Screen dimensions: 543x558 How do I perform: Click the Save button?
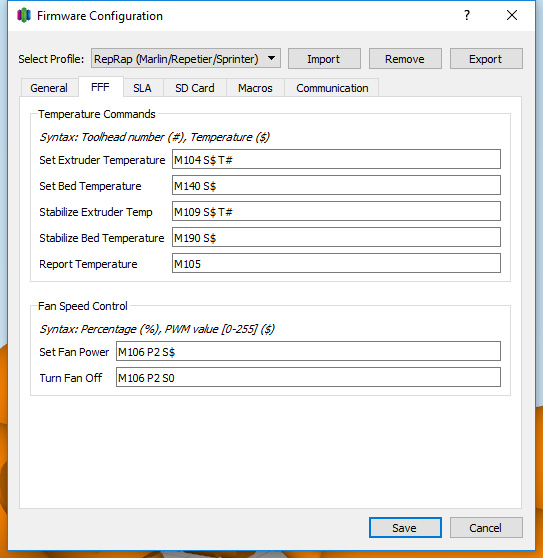[405, 527]
